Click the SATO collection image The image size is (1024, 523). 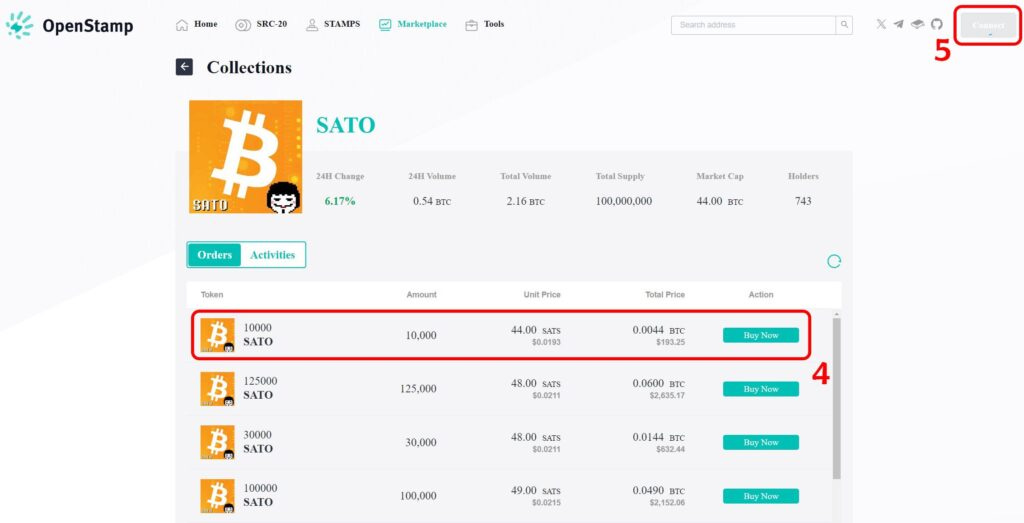point(246,157)
